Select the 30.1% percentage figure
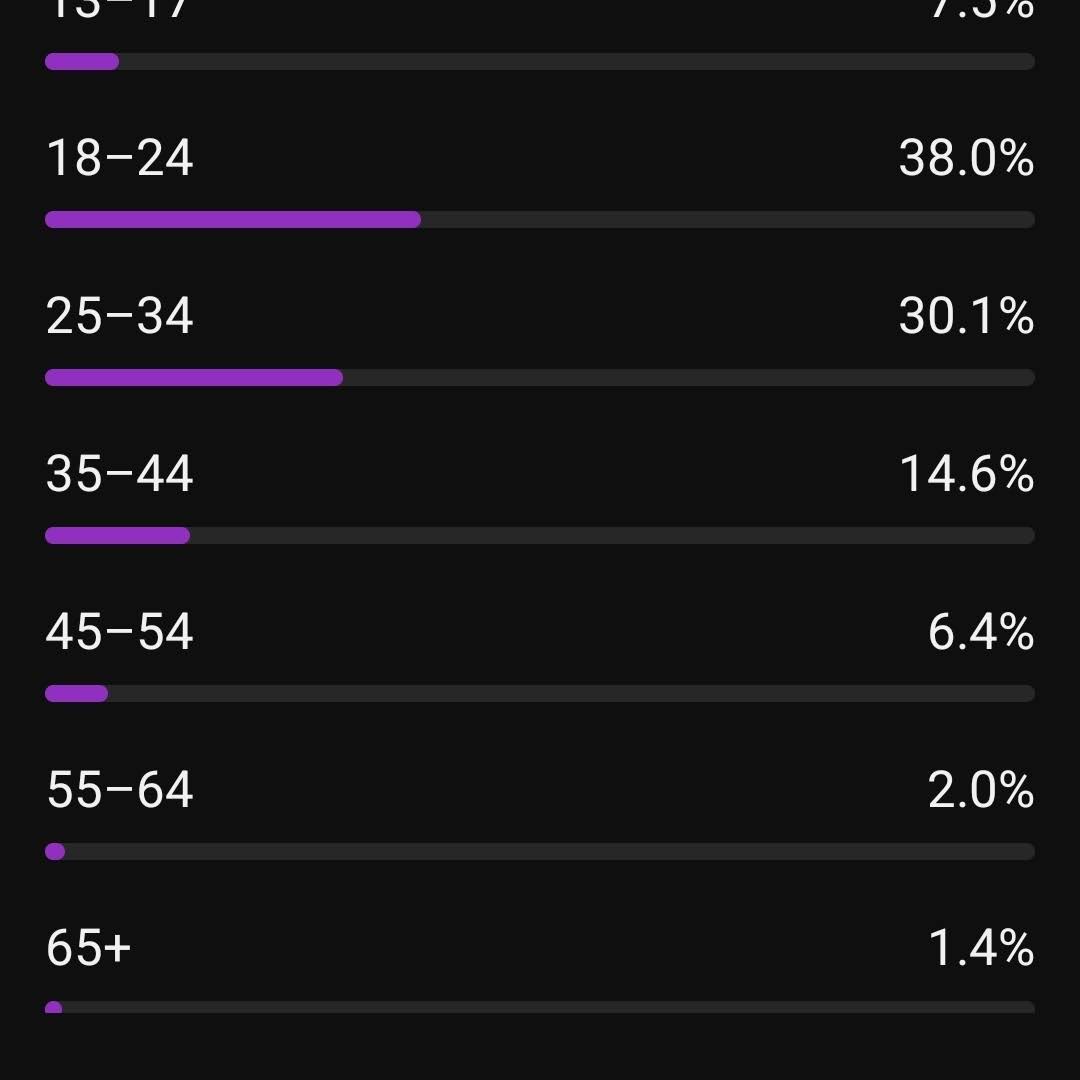Screen dimensions: 1080x1080 coord(966,317)
